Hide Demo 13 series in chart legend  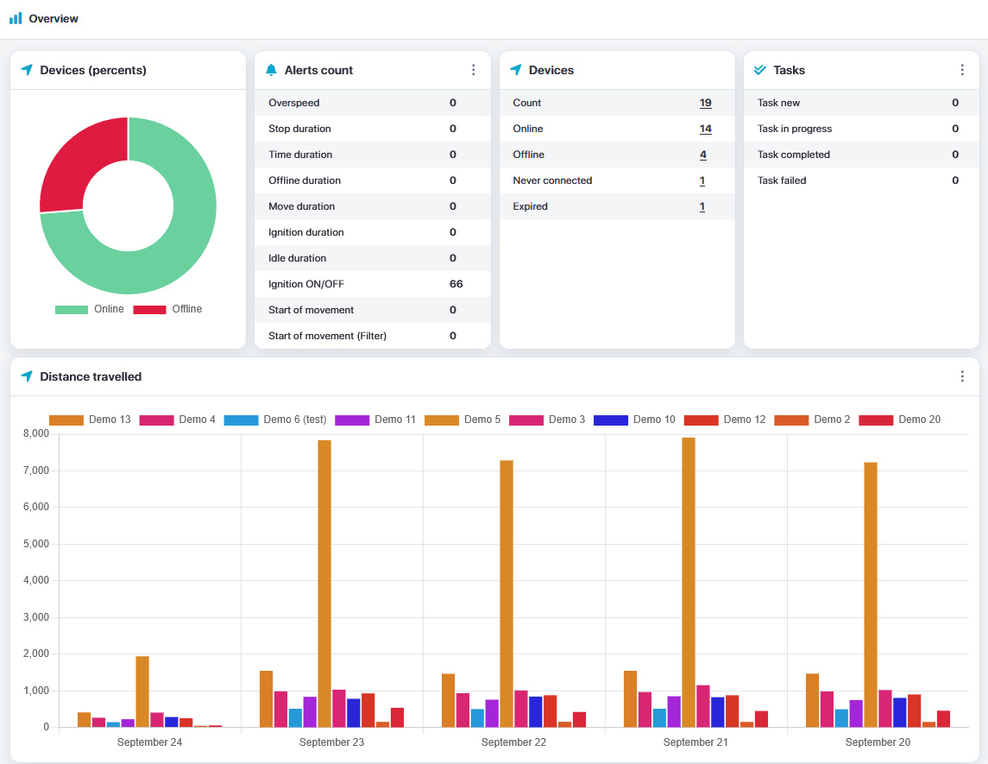pos(90,419)
